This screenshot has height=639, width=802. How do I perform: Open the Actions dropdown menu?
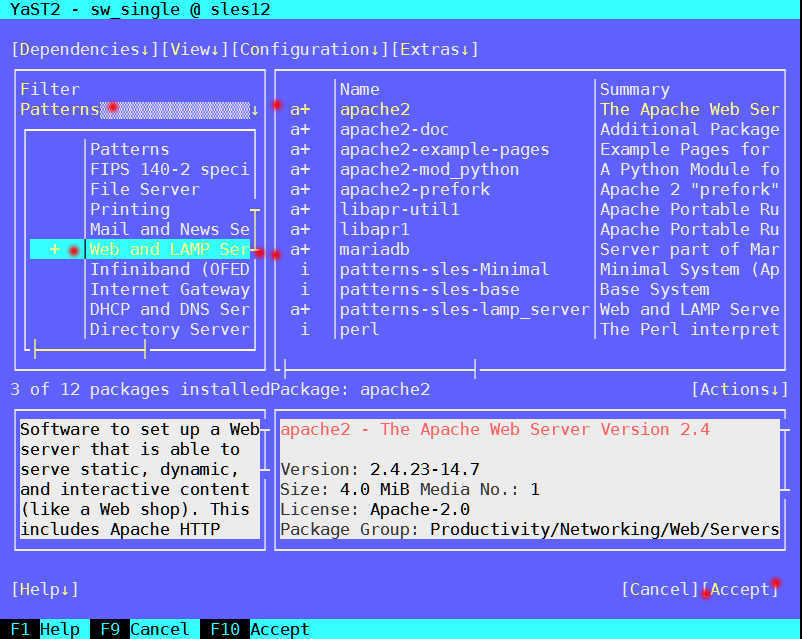[x=739, y=389]
